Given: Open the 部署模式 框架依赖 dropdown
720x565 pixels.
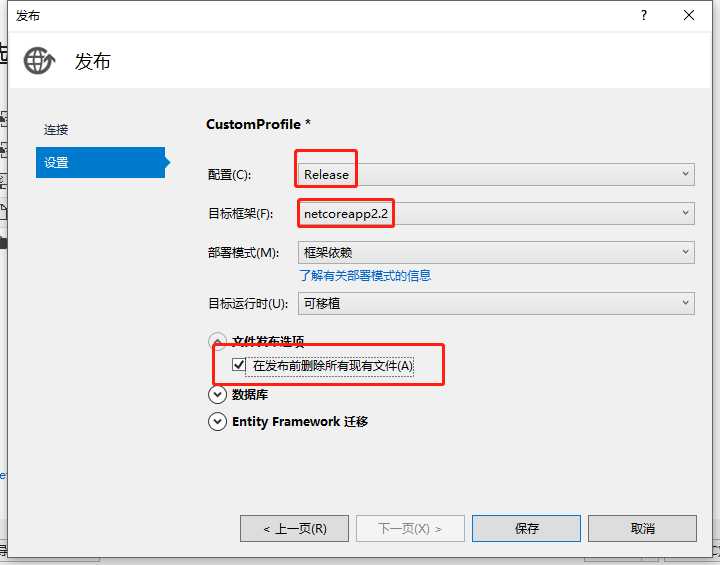Looking at the screenshot, I should (496, 252).
